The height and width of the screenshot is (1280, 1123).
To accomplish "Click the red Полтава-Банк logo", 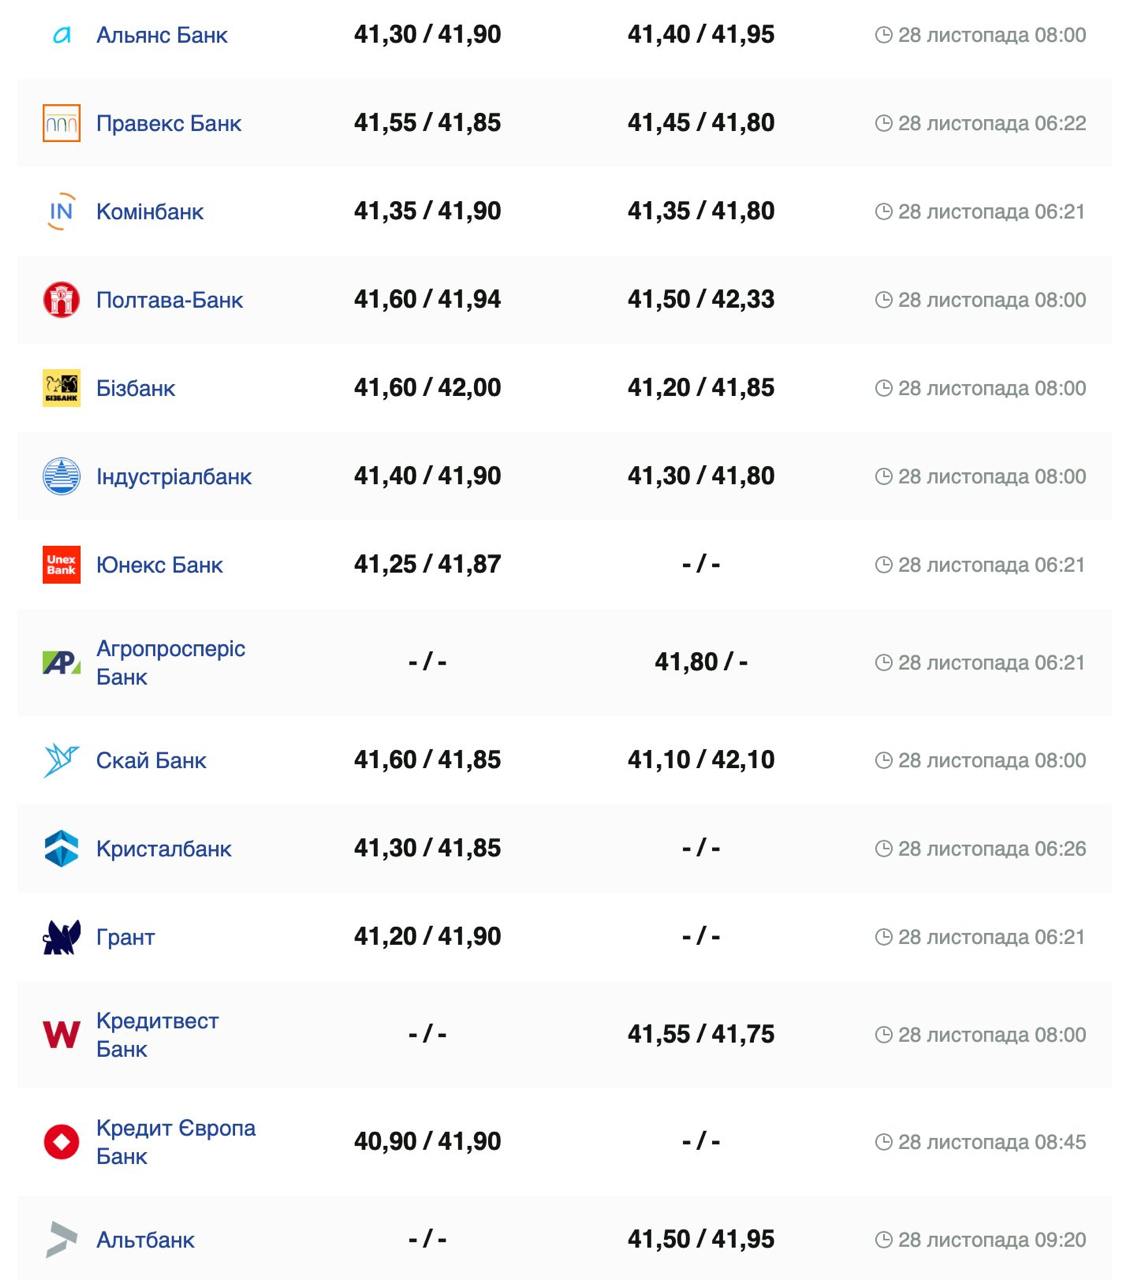I will [61, 300].
